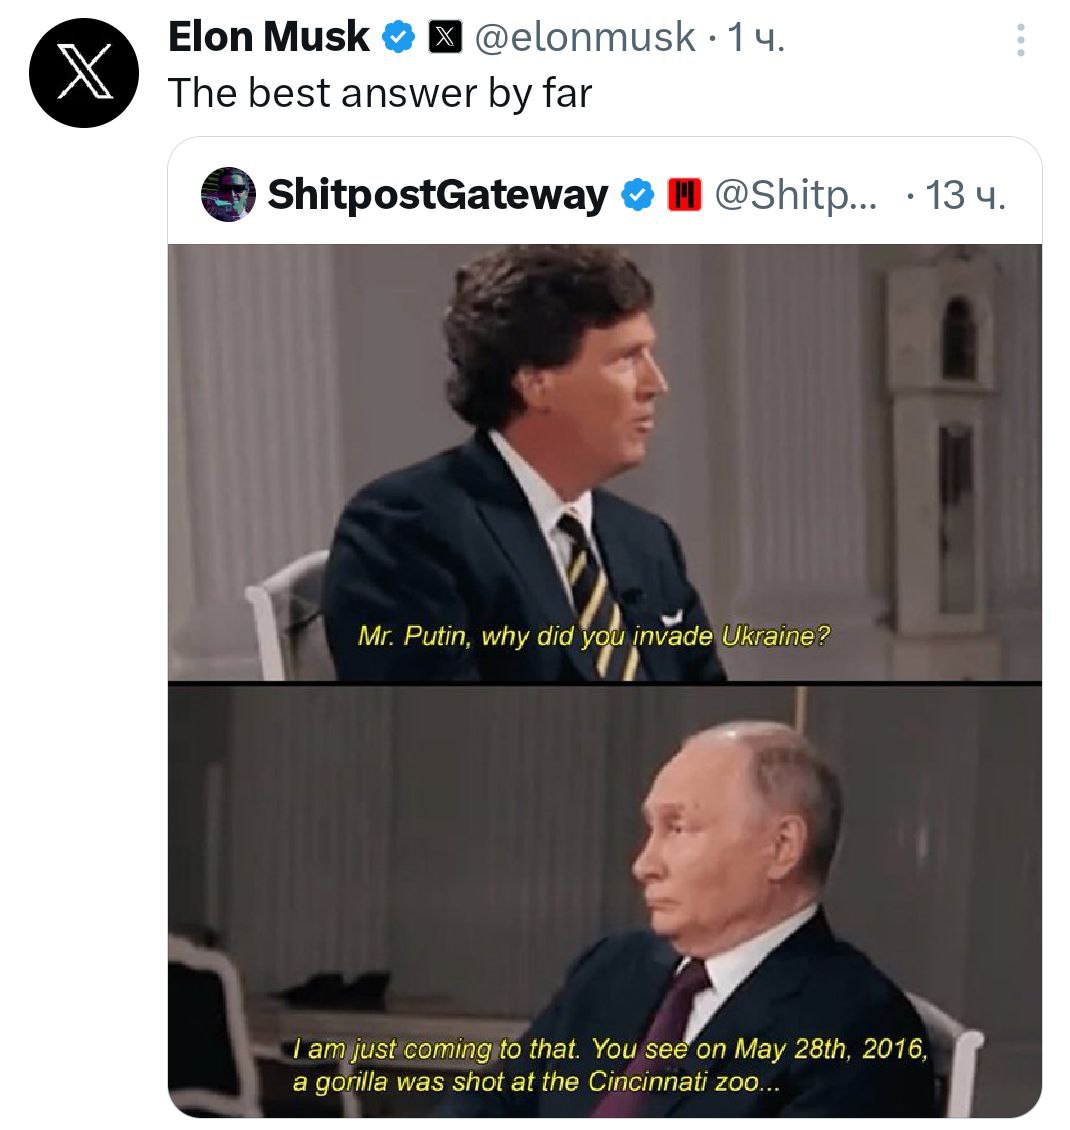The image size is (1070, 1130).
Task: Open the top meme panel with the interviewer
Action: point(605,463)
